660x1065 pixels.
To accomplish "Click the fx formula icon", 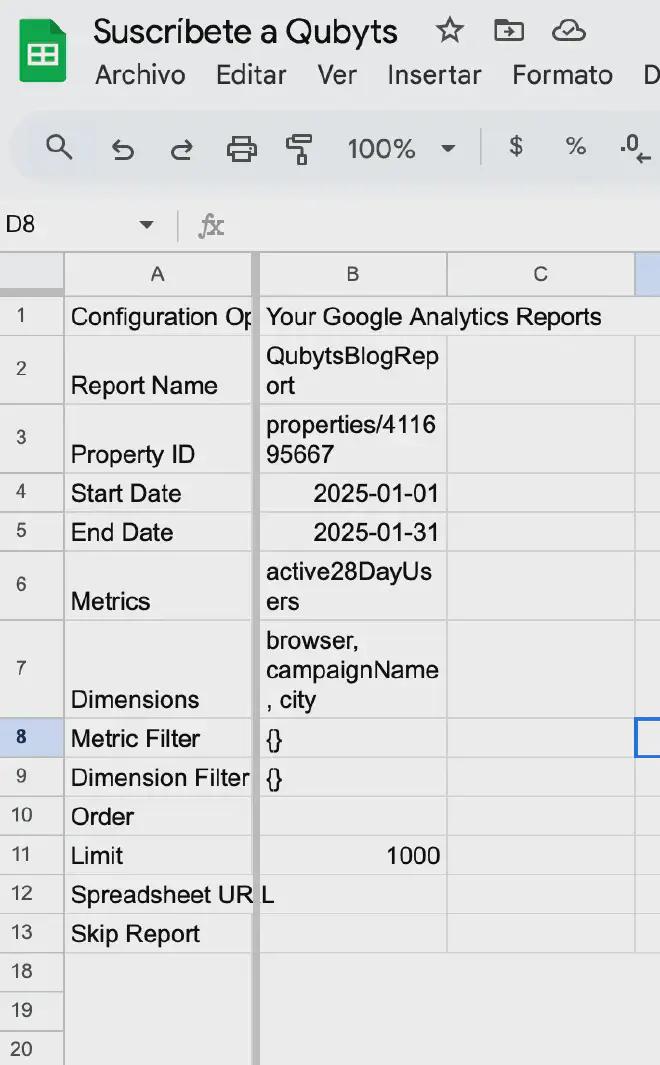I will coord(211,225).
